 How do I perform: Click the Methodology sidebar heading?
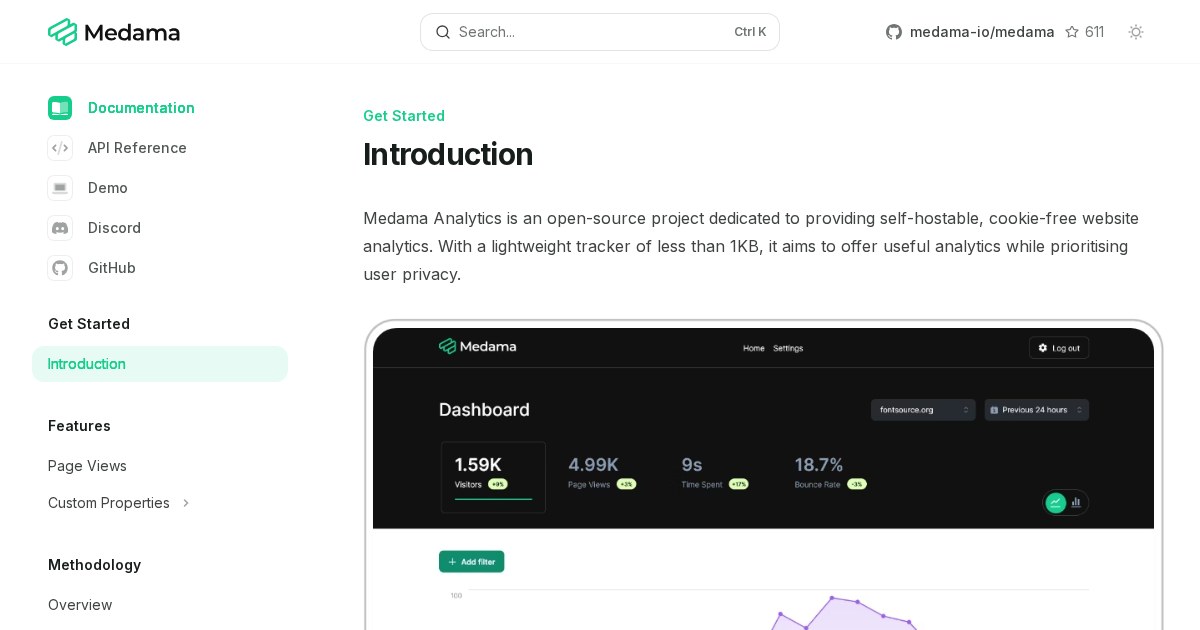94,565
